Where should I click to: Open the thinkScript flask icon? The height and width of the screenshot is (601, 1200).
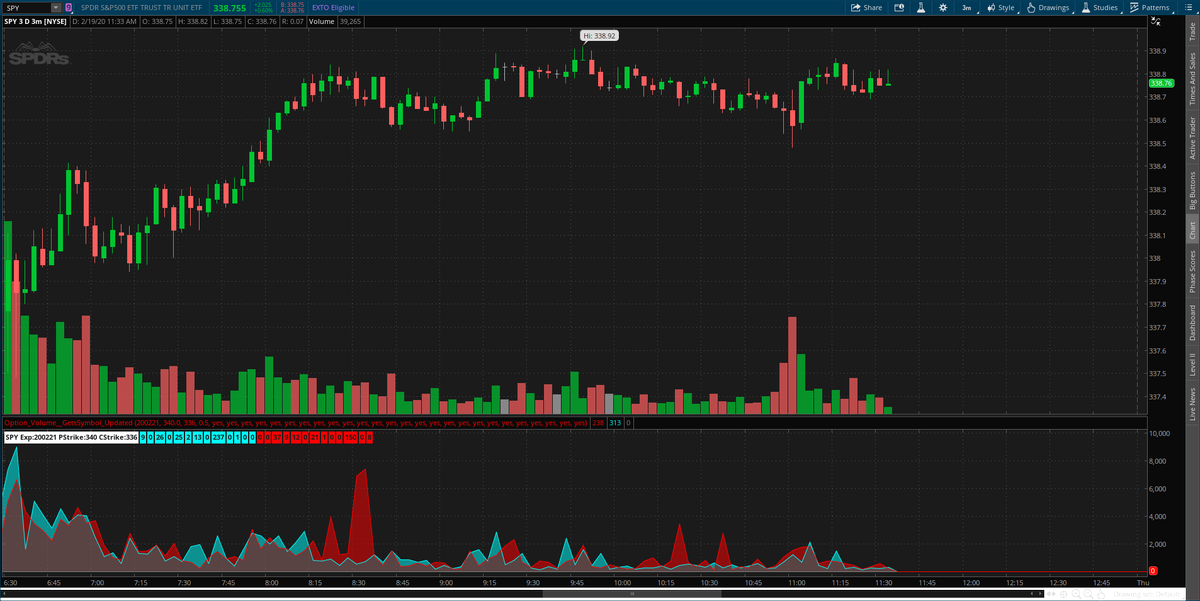click(919, 7)
